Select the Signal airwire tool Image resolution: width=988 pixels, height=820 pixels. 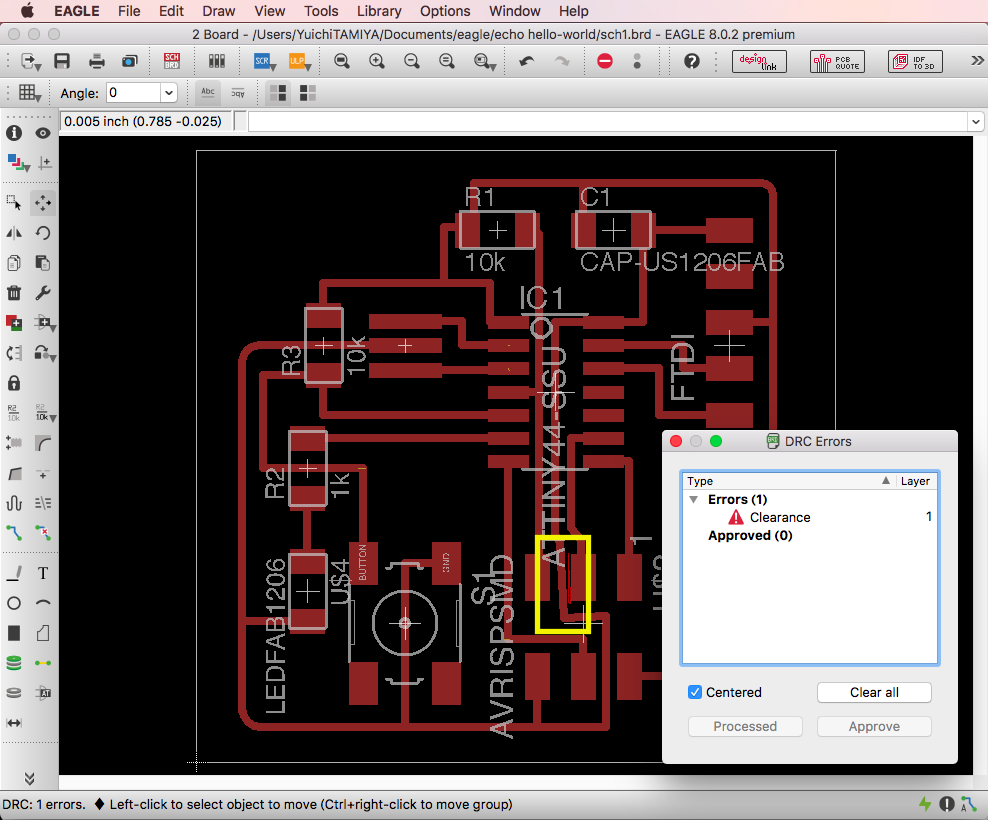[43, 663]
